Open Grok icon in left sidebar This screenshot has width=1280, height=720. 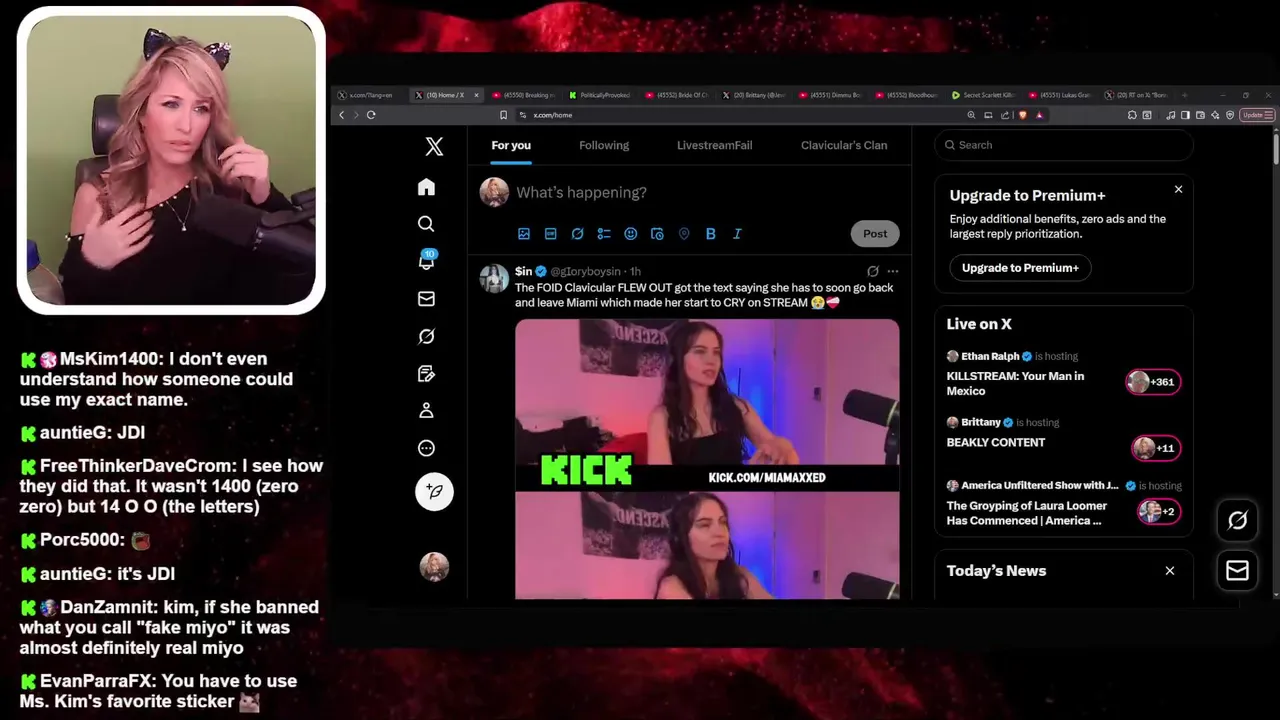(x=426, y=336)
